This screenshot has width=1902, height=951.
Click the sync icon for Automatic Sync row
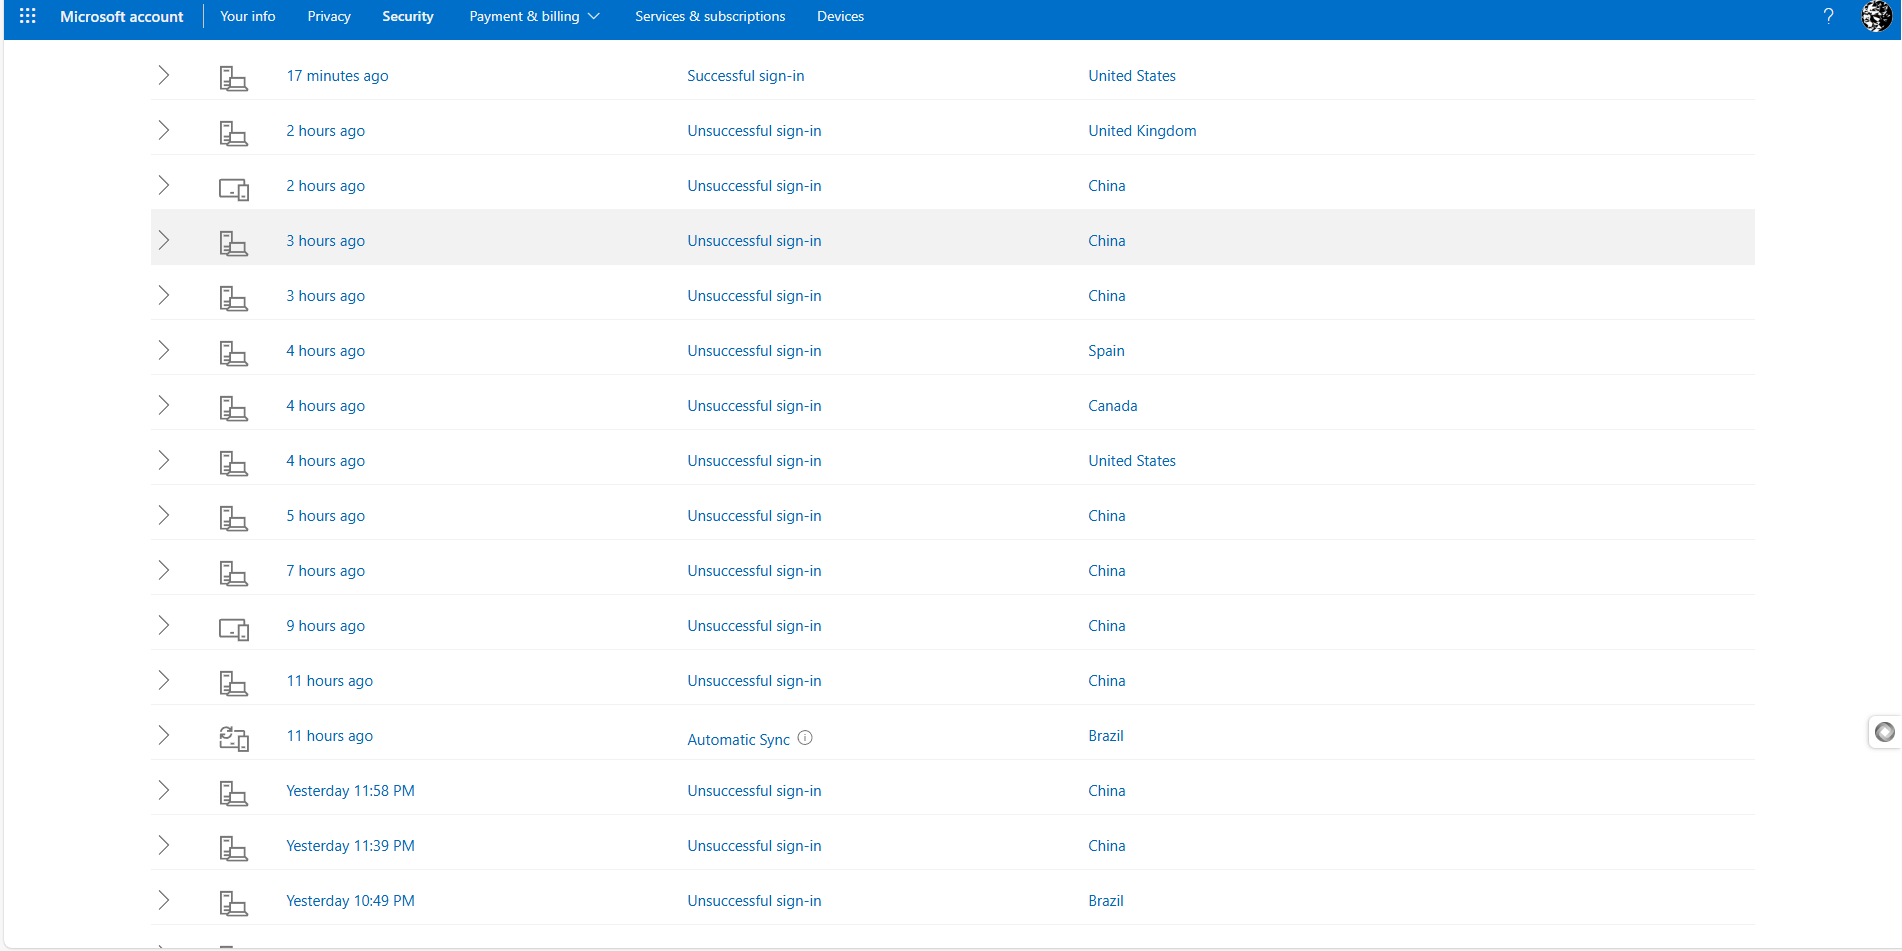coord(234,738)
